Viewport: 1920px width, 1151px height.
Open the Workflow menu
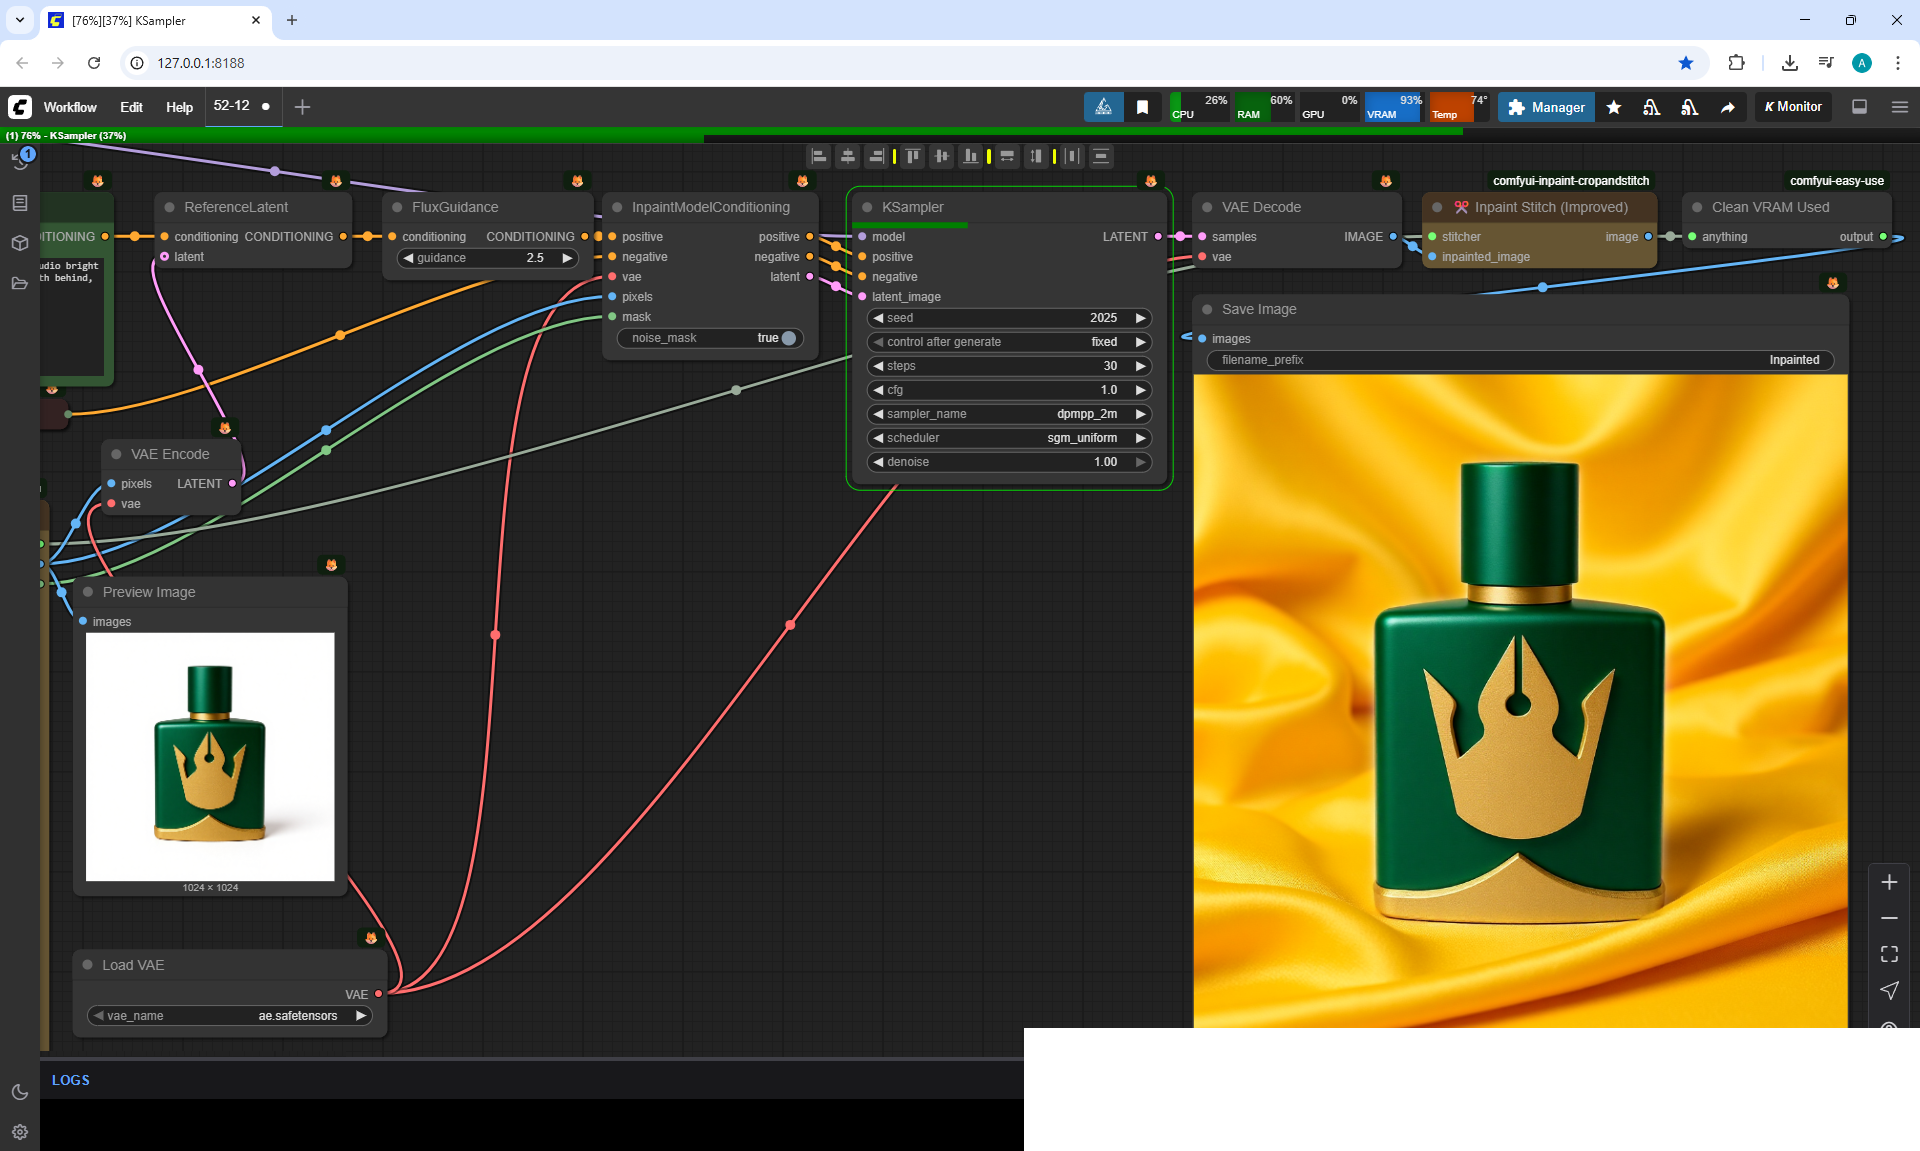(x=70, y=107)
